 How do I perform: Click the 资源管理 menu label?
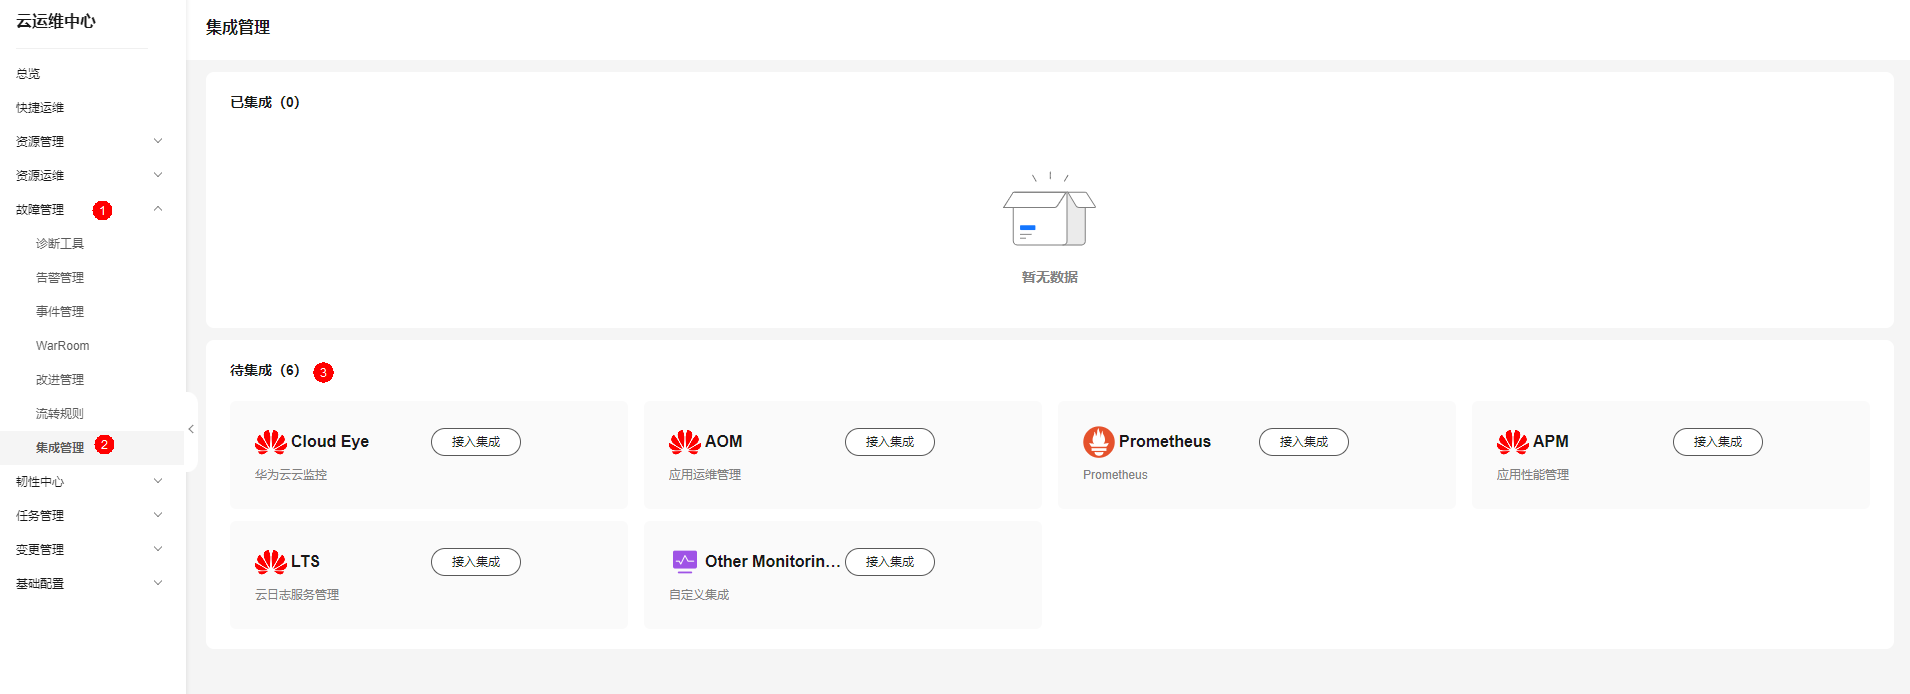(40, 142)
